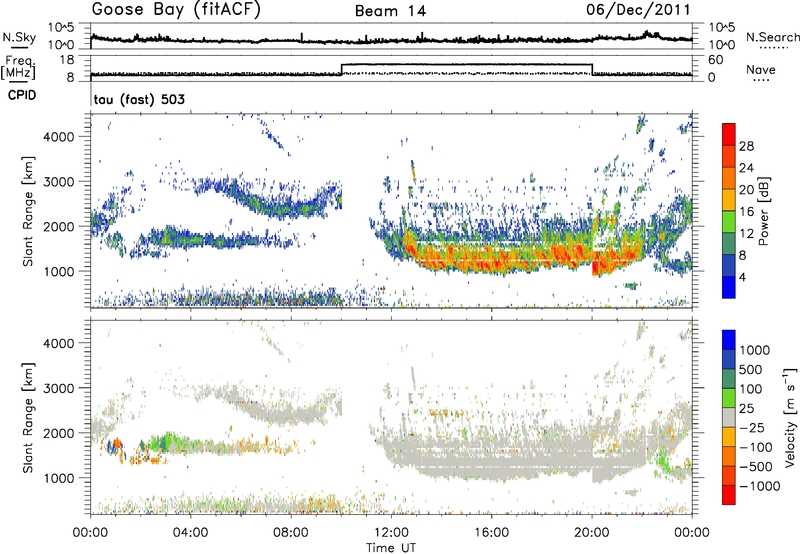The image size is (800, 554).
Task: Click the "2000" tick on the Velocity panel
Action: (x=59, y=433)
